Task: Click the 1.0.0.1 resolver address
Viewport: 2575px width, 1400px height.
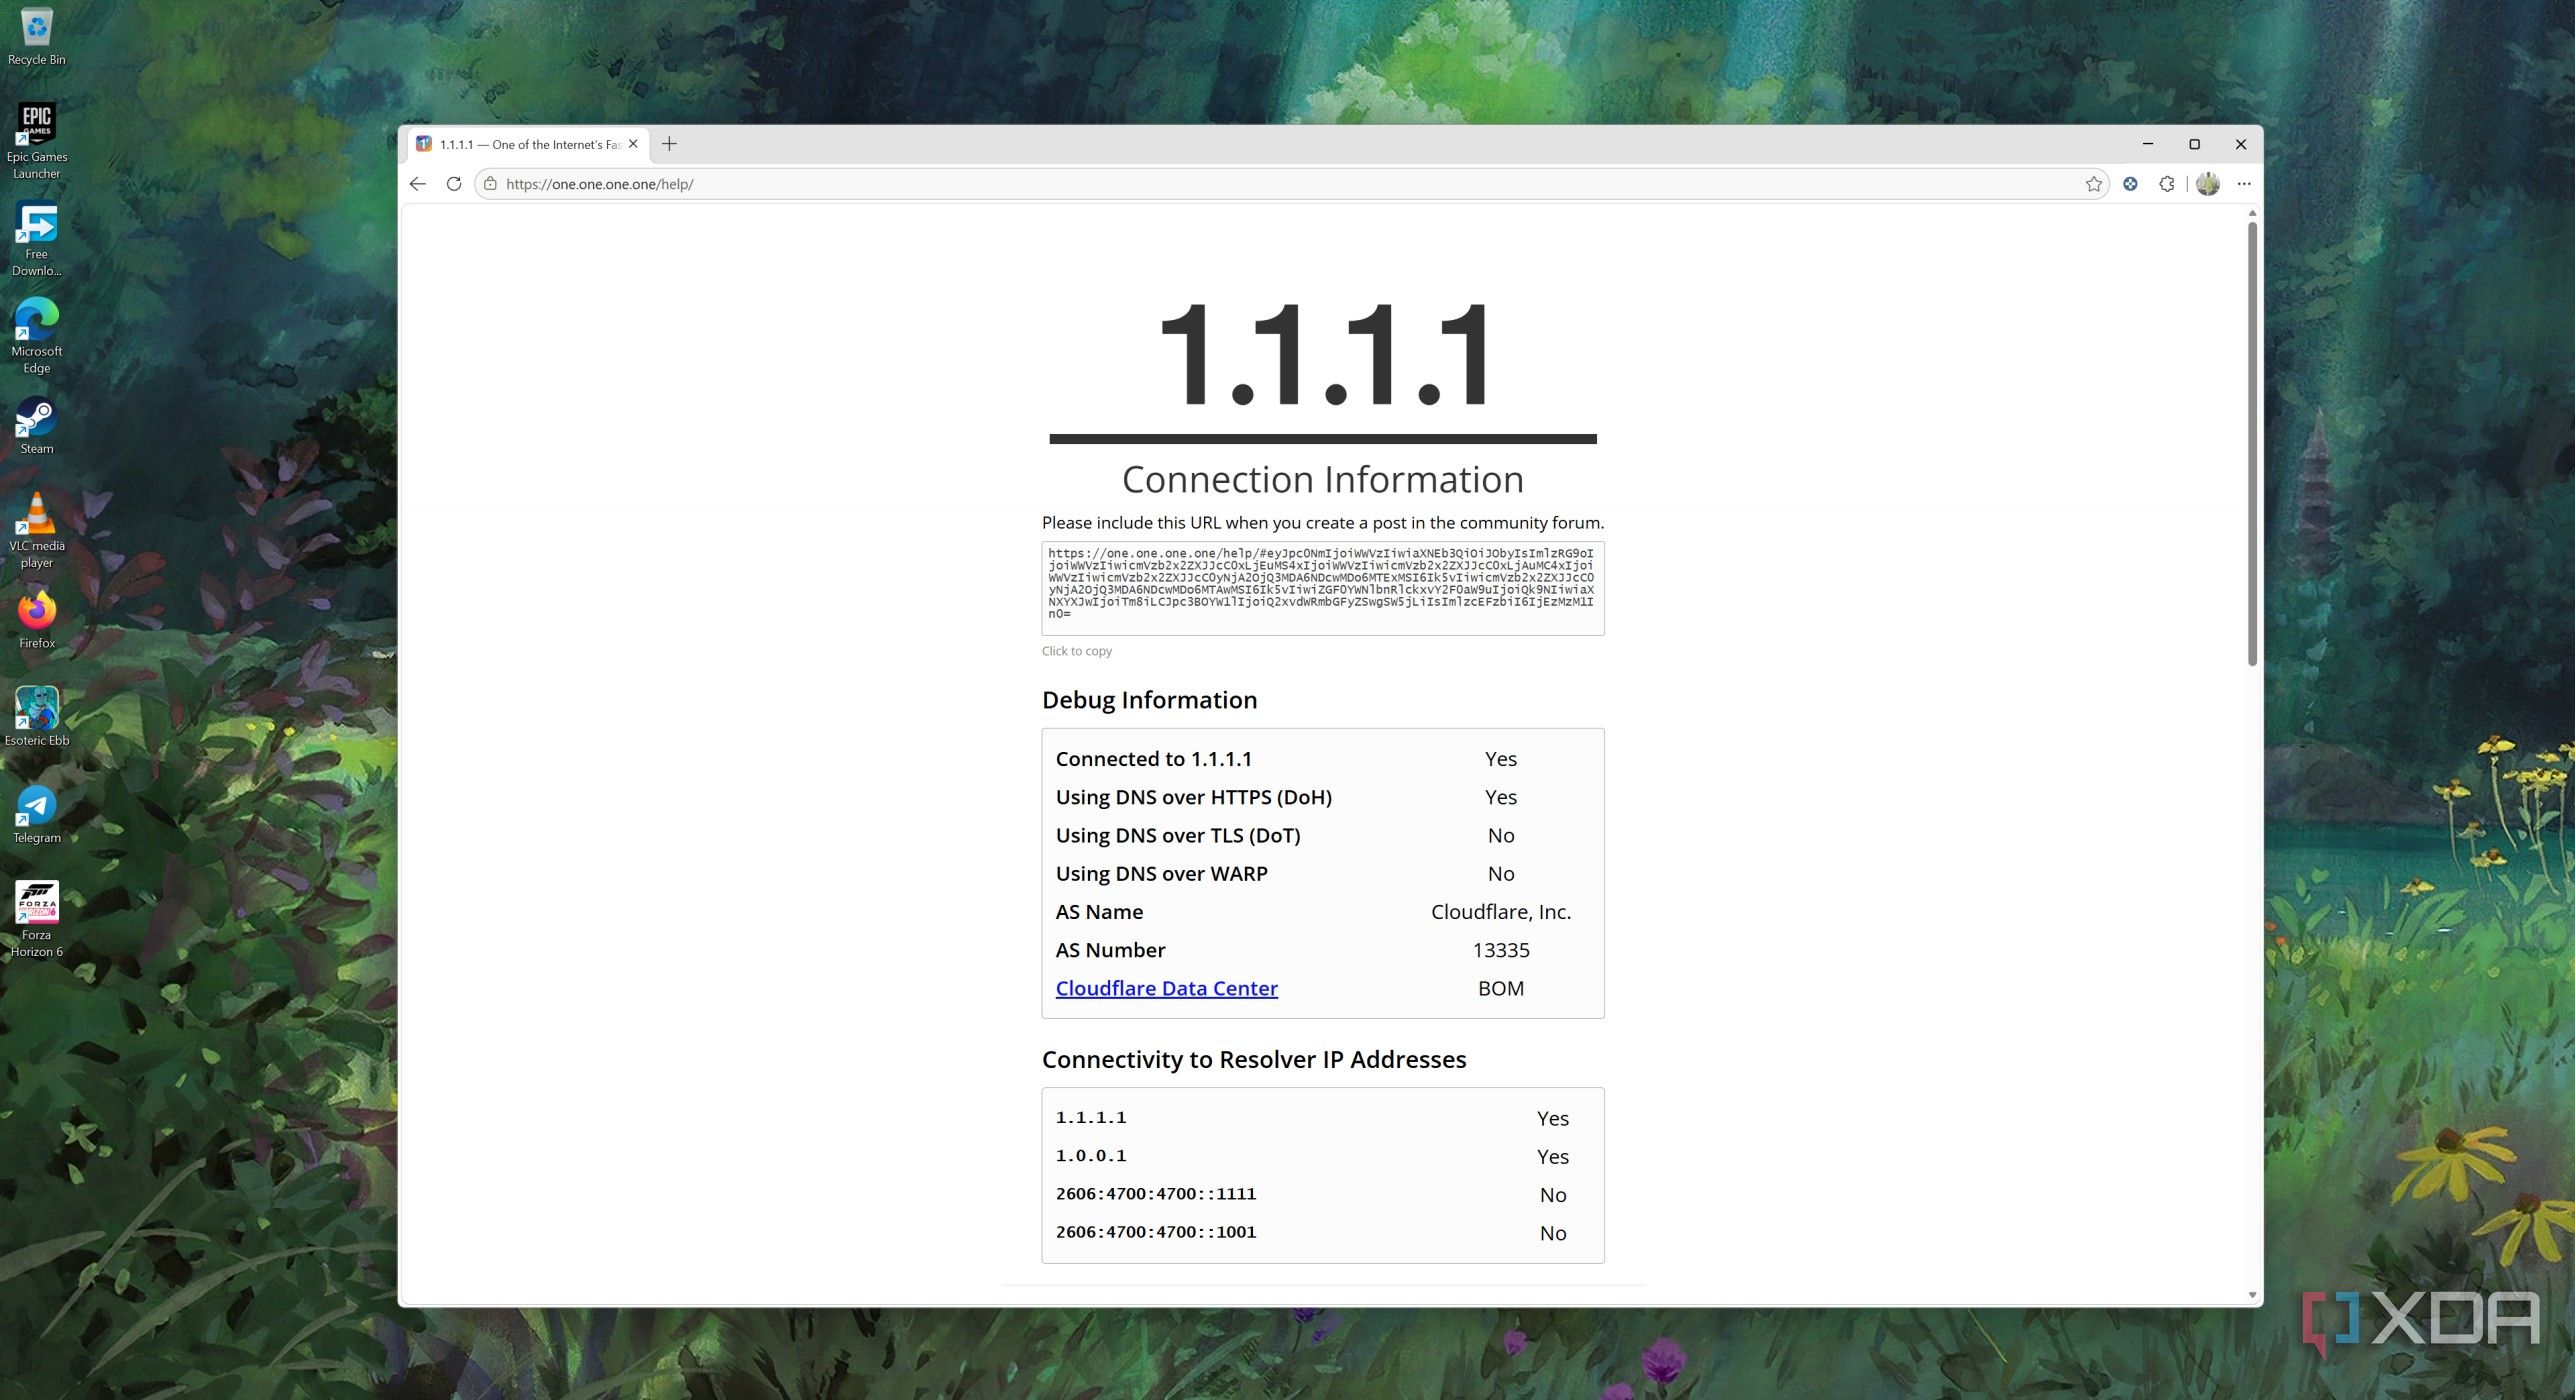Action: coord(1091,1155)
